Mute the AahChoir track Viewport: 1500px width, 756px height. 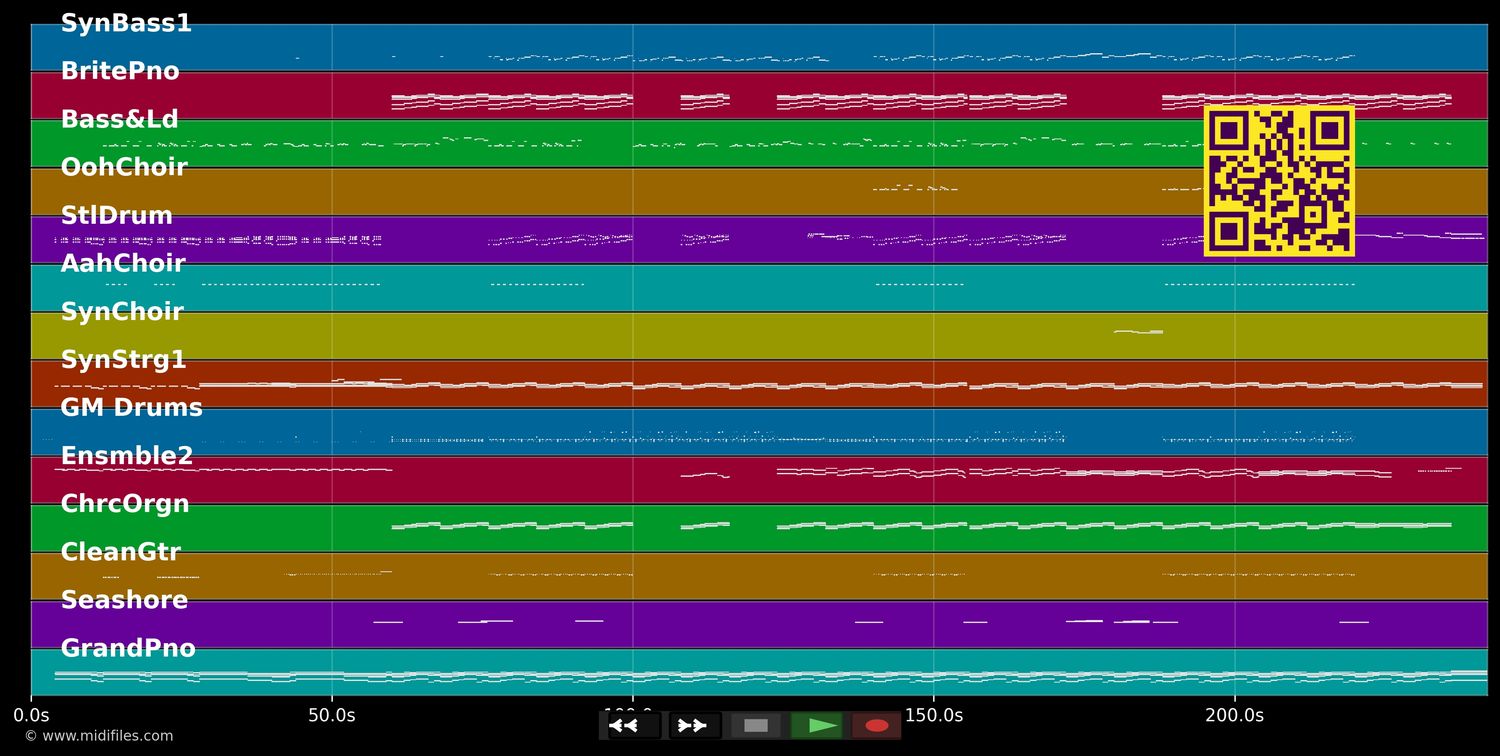(123, 263)
